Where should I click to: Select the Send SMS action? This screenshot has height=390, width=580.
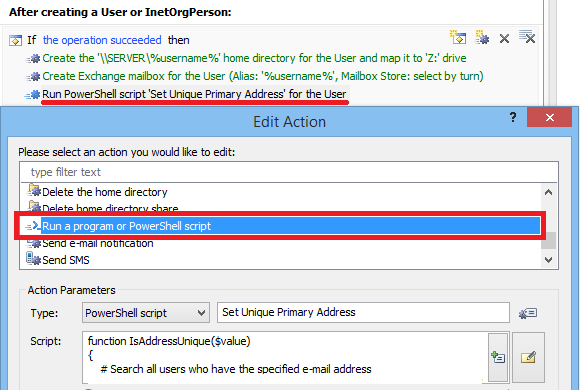(65, 260)
